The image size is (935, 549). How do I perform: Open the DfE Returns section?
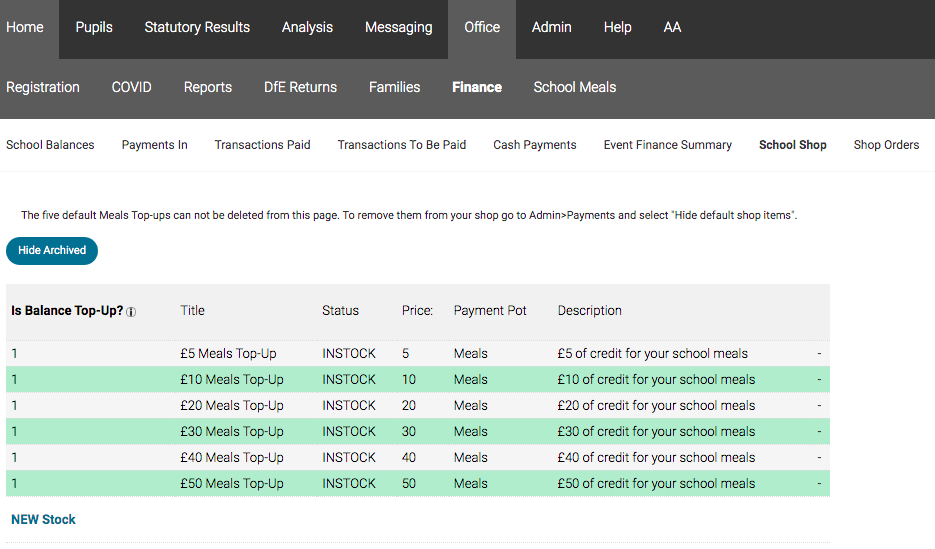(x=300, y=87)
